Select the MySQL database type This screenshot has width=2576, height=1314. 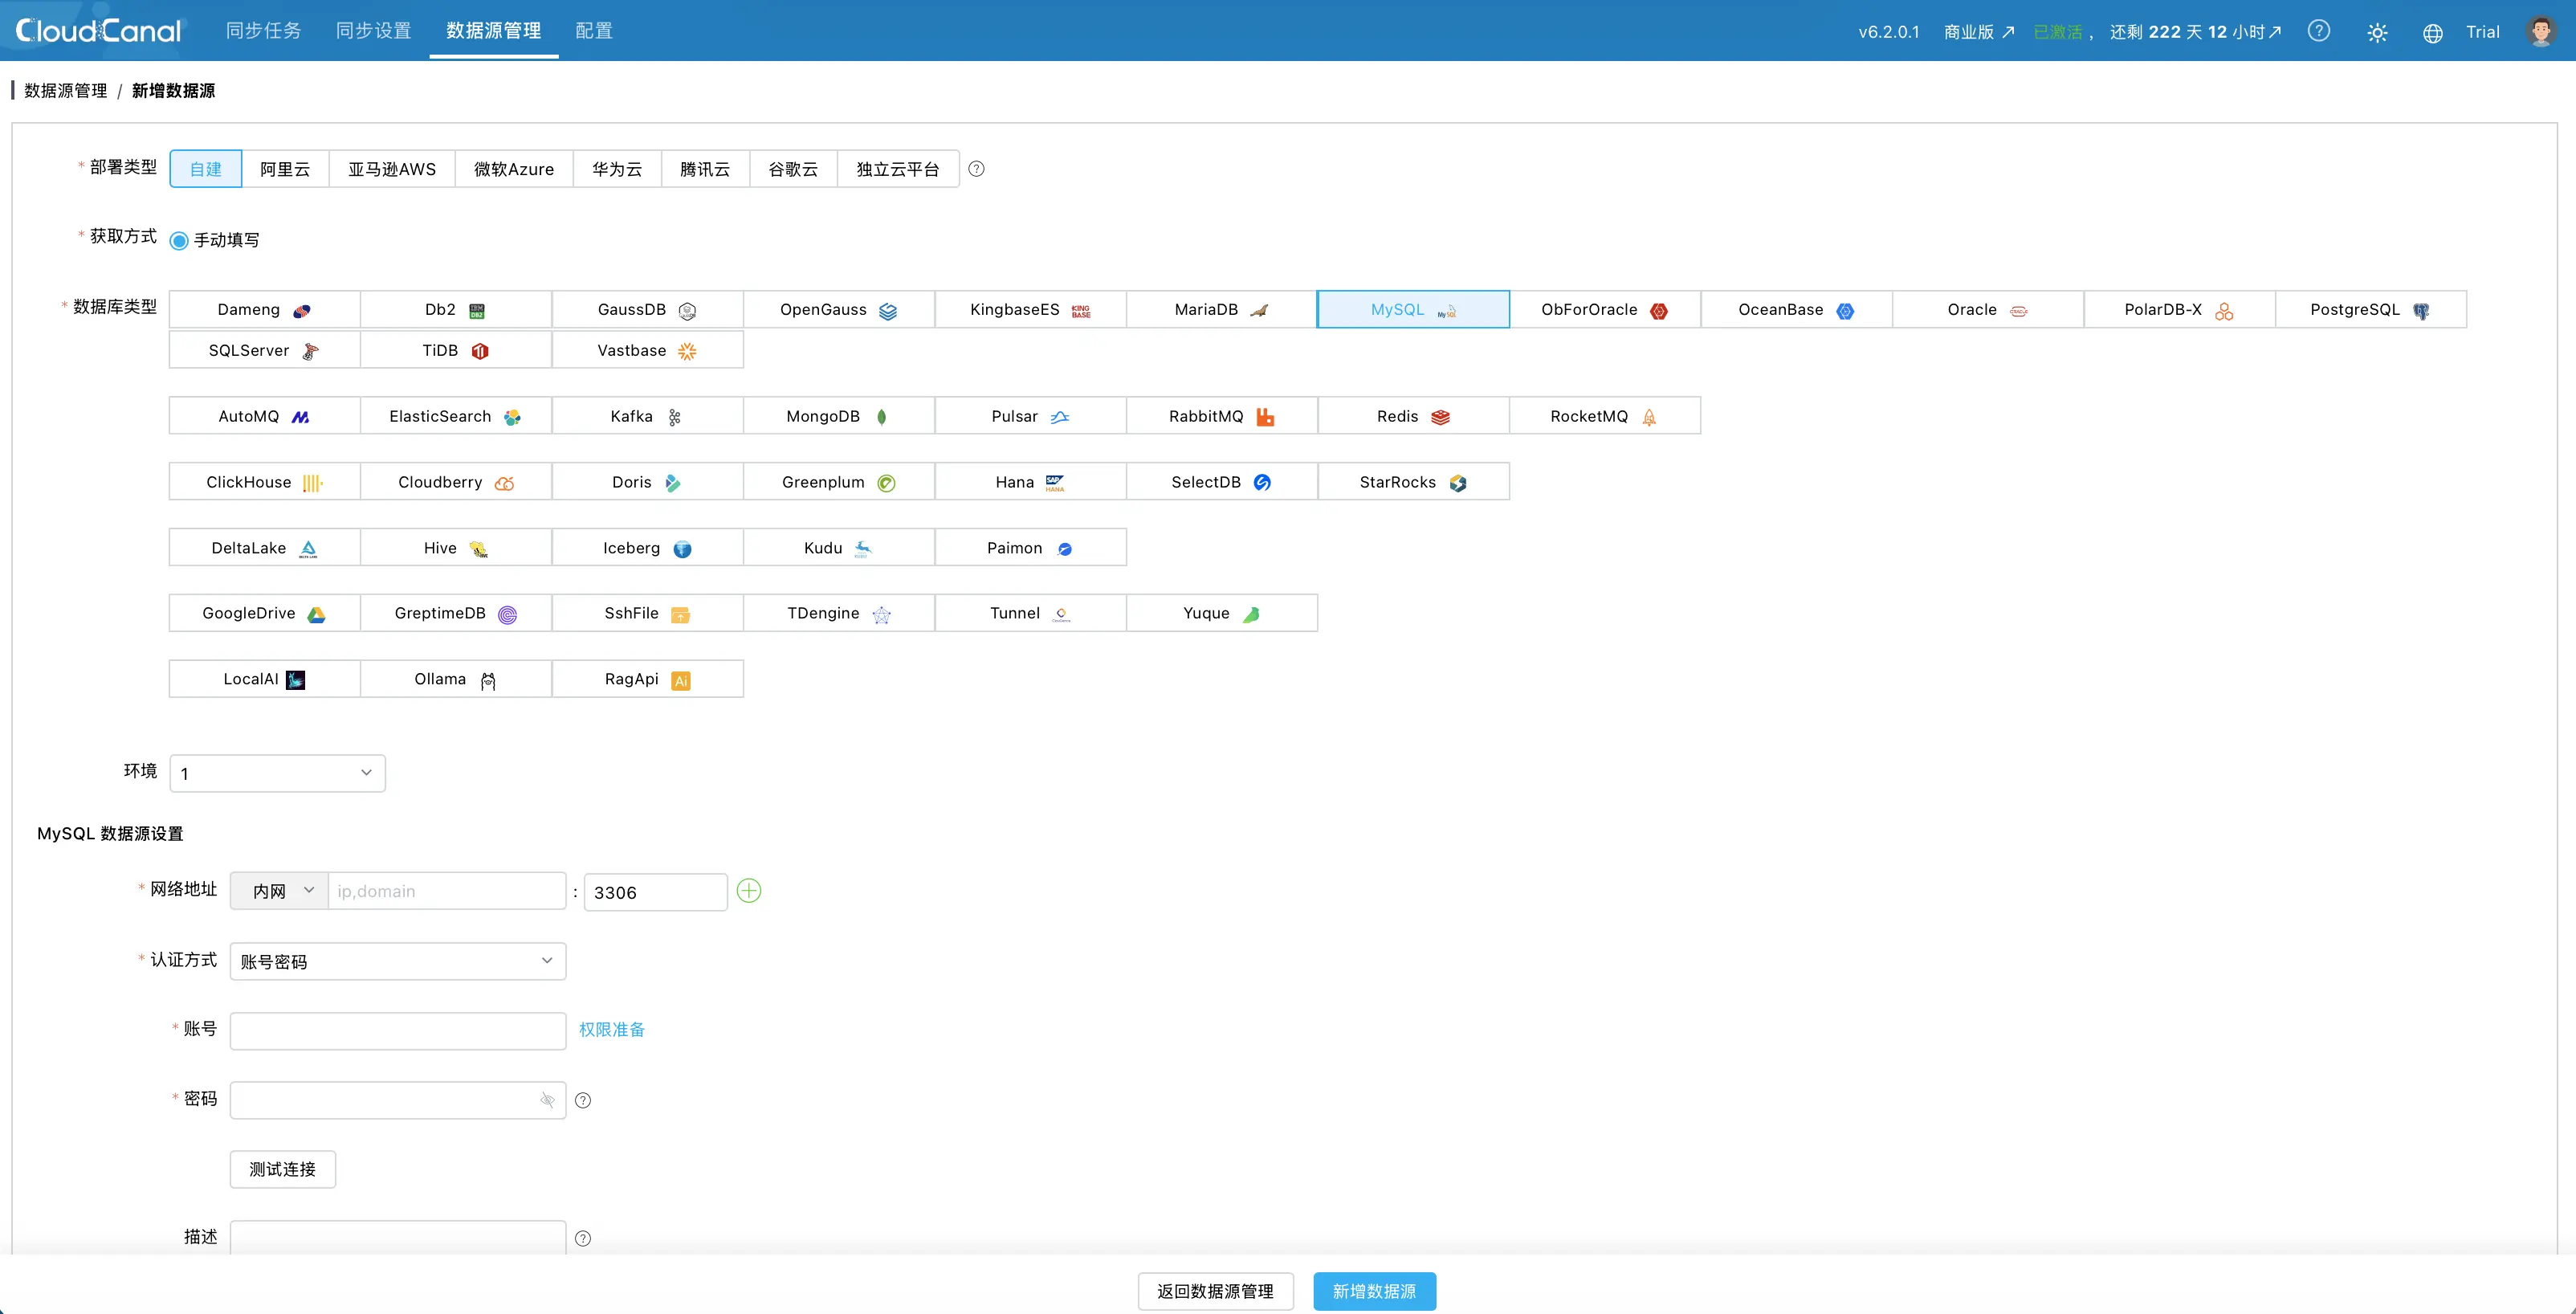click(1413, 310)
